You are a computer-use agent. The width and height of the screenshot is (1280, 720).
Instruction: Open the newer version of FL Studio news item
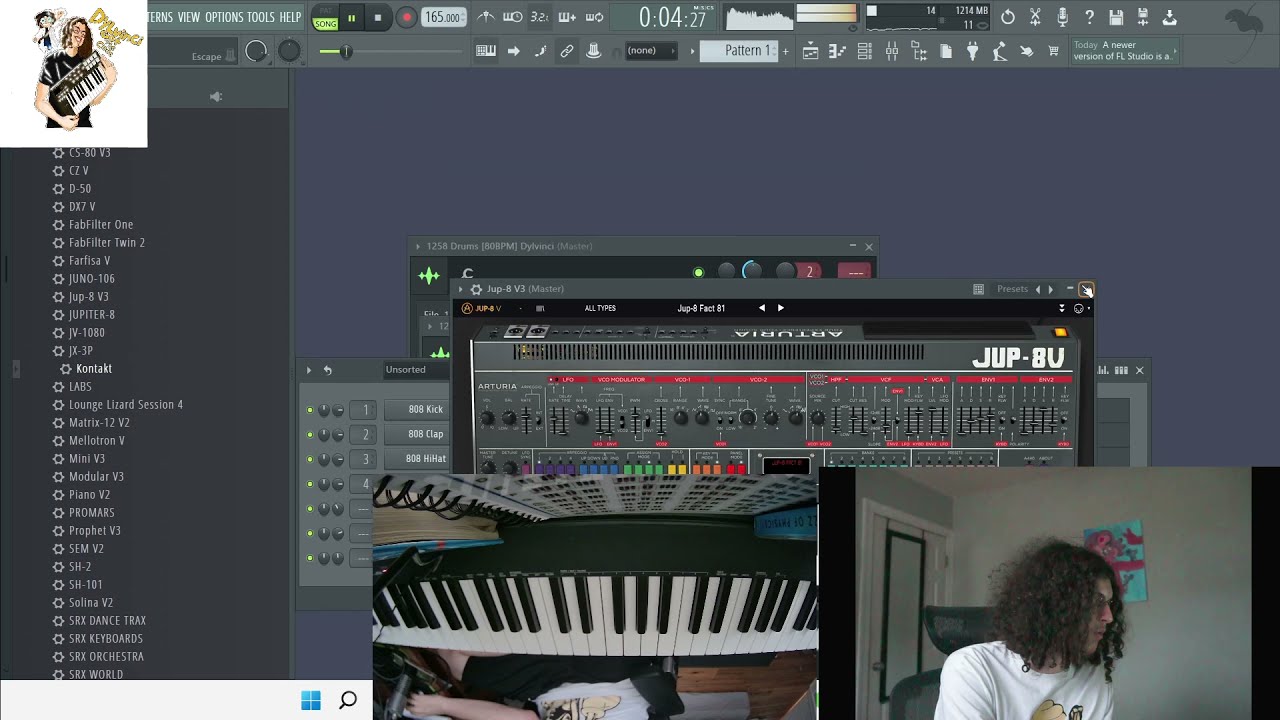1124,51
